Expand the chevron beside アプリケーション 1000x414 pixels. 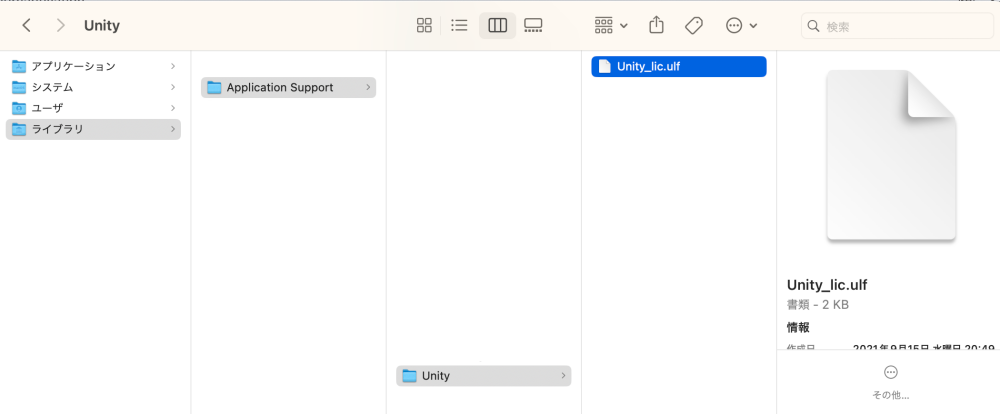[x=173, y=66]
